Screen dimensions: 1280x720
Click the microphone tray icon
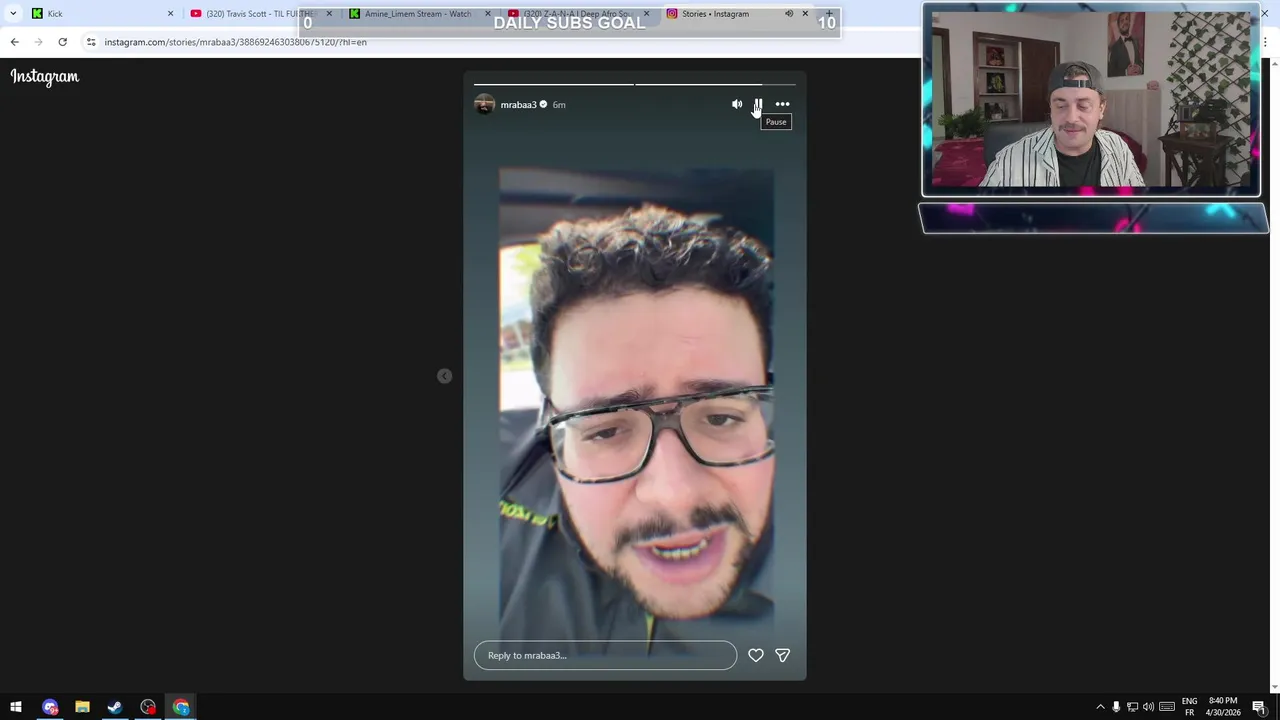(x=1116, y=707)
